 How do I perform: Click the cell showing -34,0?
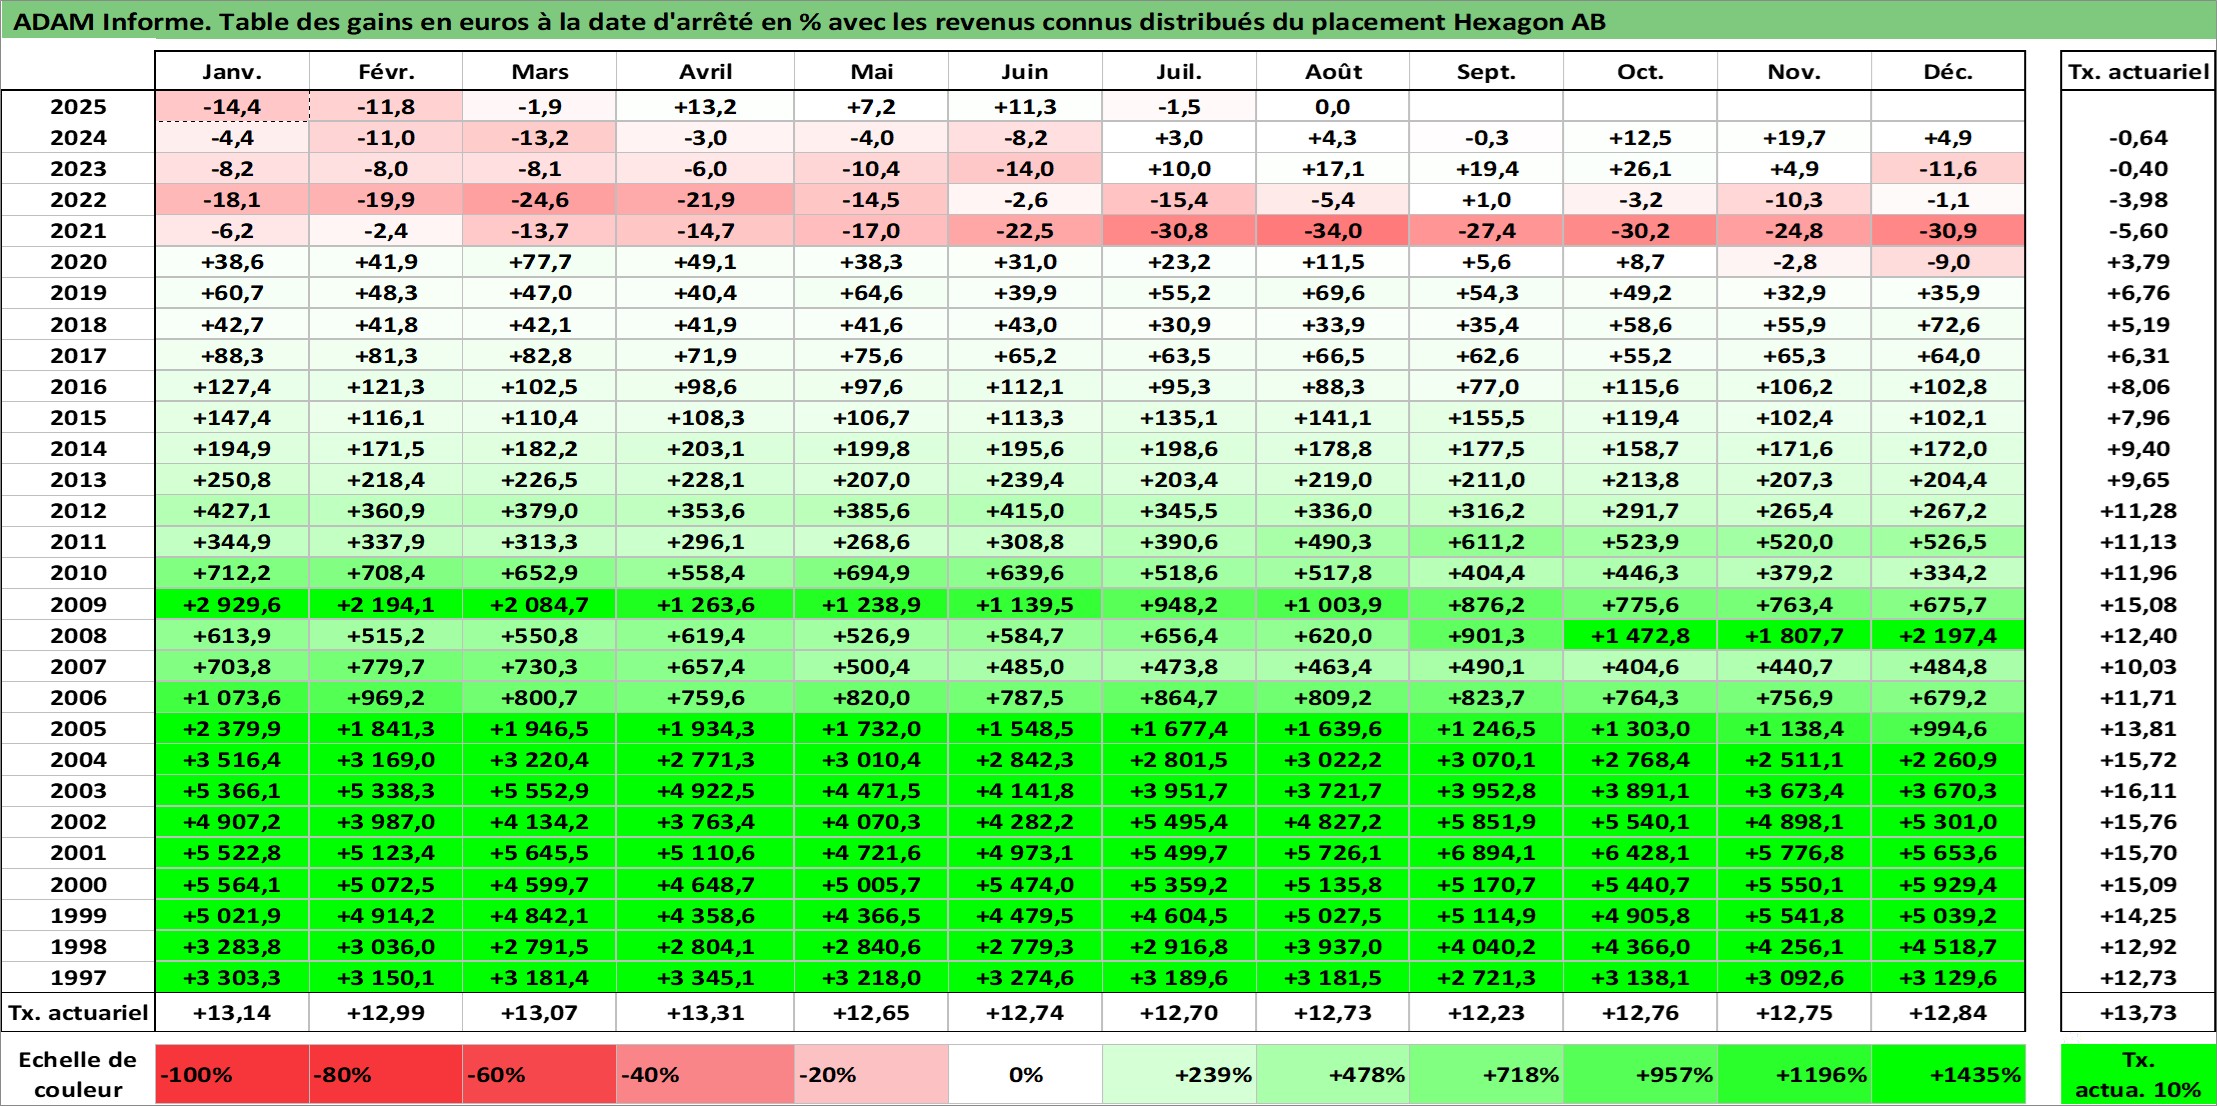click(x=1333, y=231)
